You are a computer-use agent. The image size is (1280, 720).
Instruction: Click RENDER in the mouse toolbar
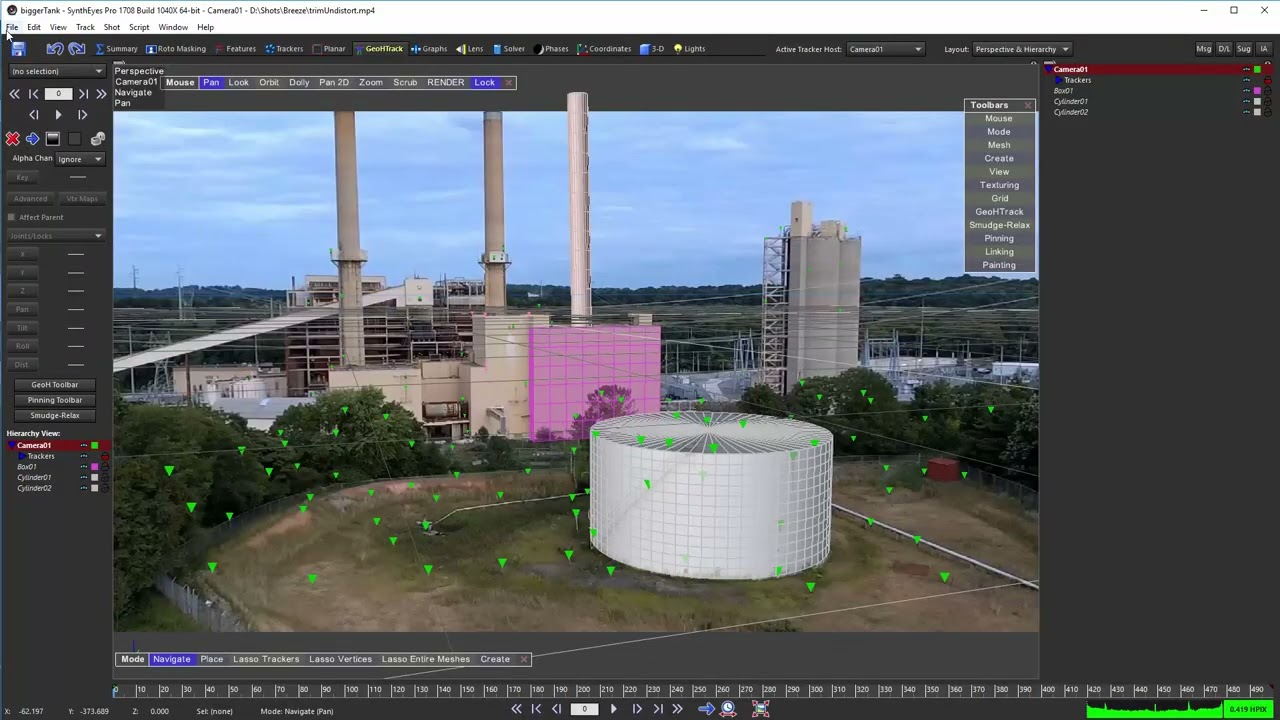click(x=445, y=83)
